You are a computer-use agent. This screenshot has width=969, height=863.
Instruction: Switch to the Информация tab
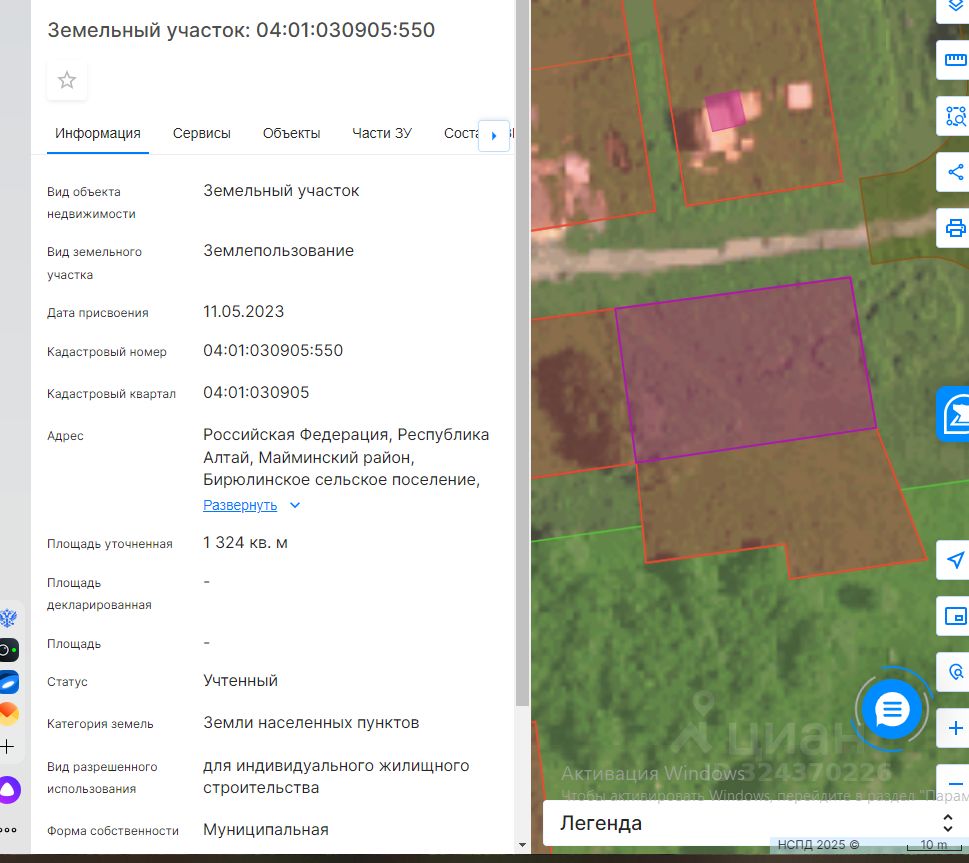(98, 134)
